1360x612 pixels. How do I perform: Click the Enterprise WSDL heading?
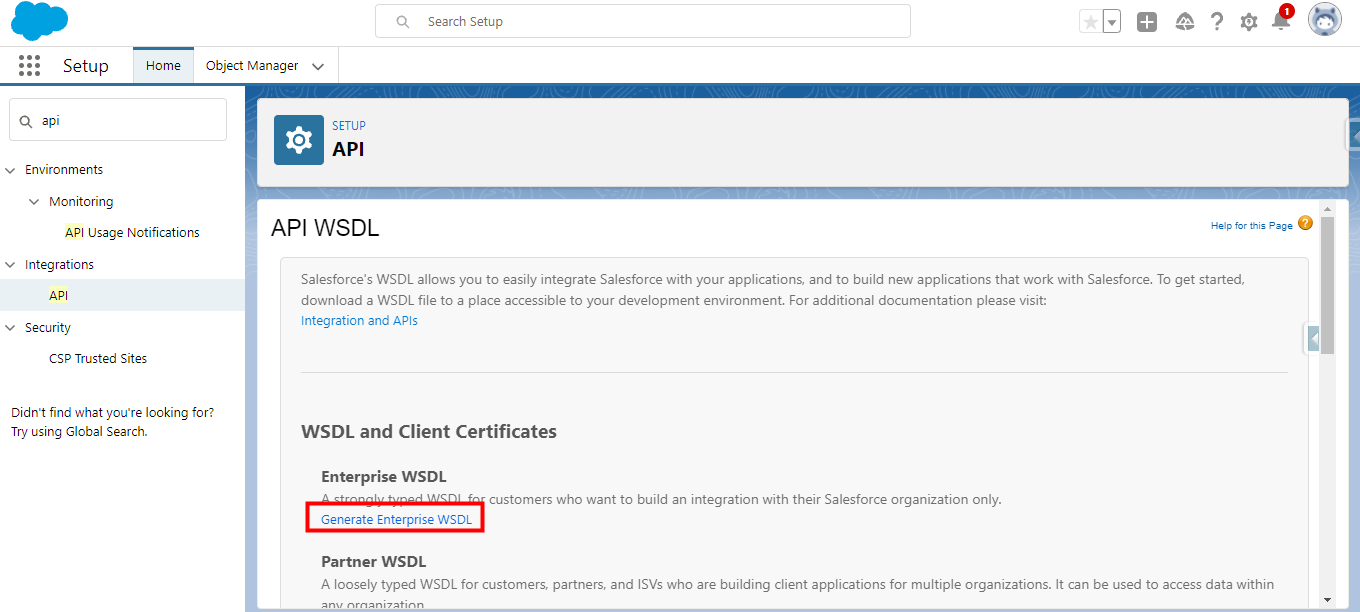pyautogui.click(x=384, y=477)
